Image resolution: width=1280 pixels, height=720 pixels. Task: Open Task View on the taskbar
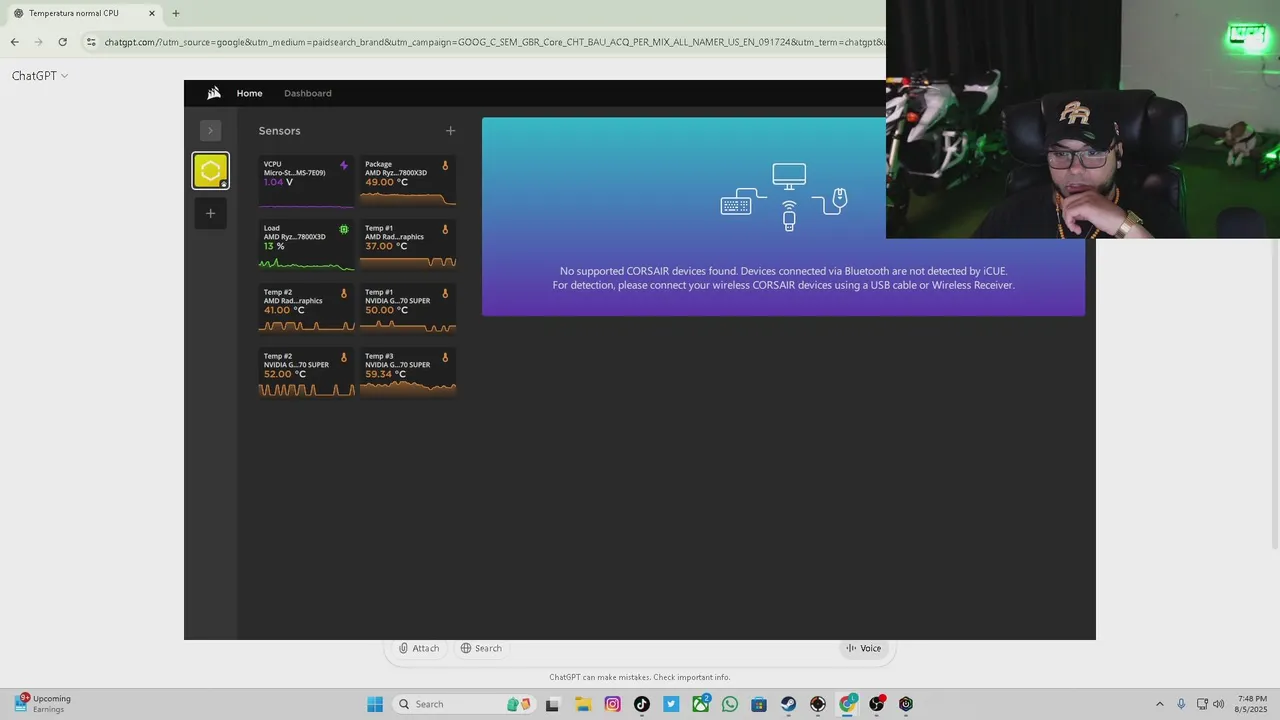tap(552, 704)
